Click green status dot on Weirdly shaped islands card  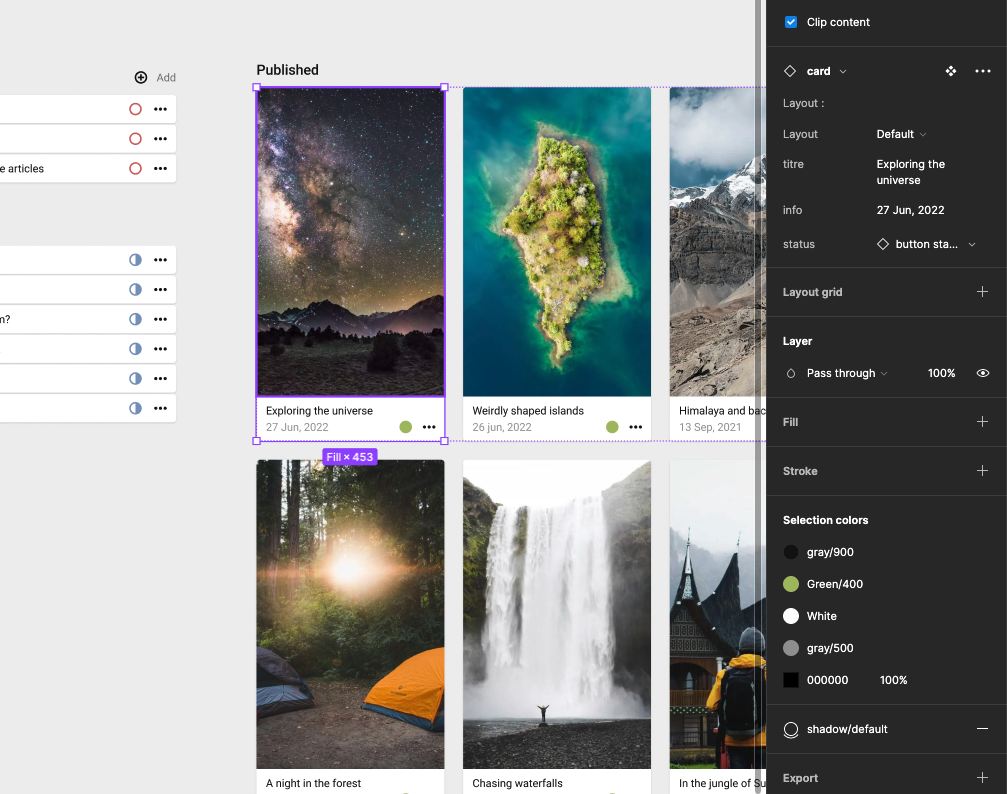(x=612, y=427)
